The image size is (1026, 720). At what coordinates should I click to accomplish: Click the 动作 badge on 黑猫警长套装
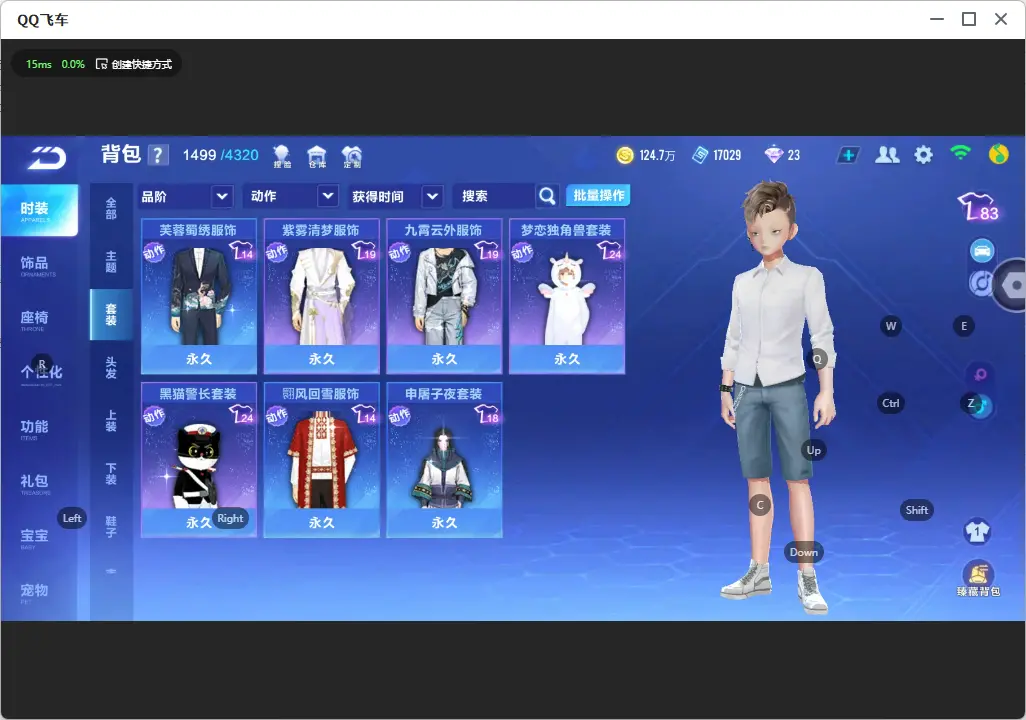(x=154, y=416)
